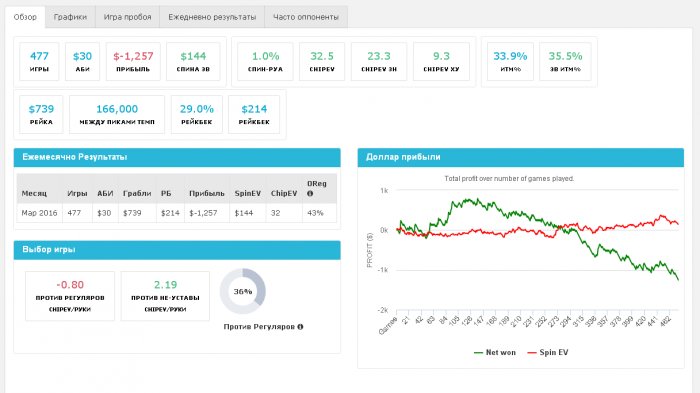Click the Выбор игры panel header

(x=177, y=250)
